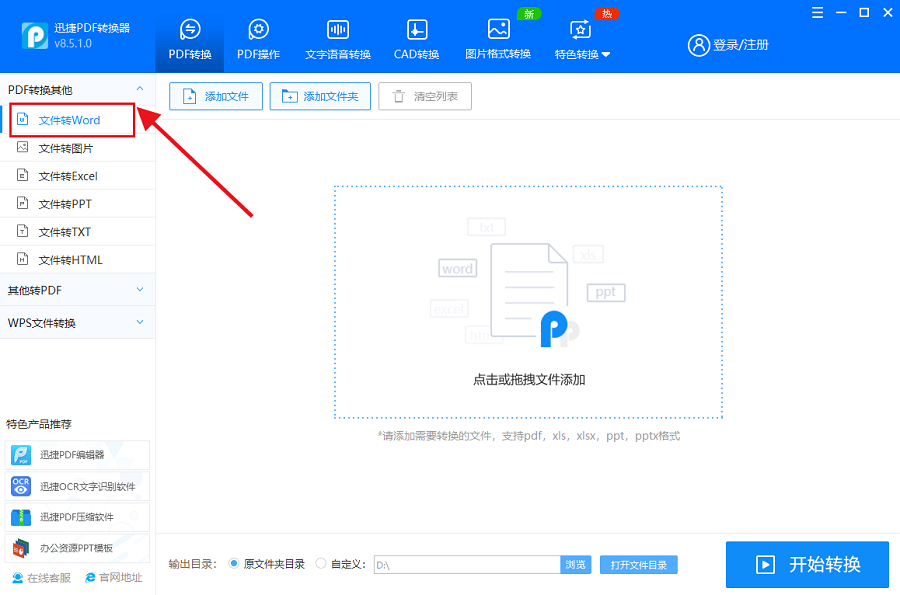Image resolution: width=900 pixels, height=595 pixels.
Task: Select 文件转PPT in sidebar
Action: click(x=77, y=204)
